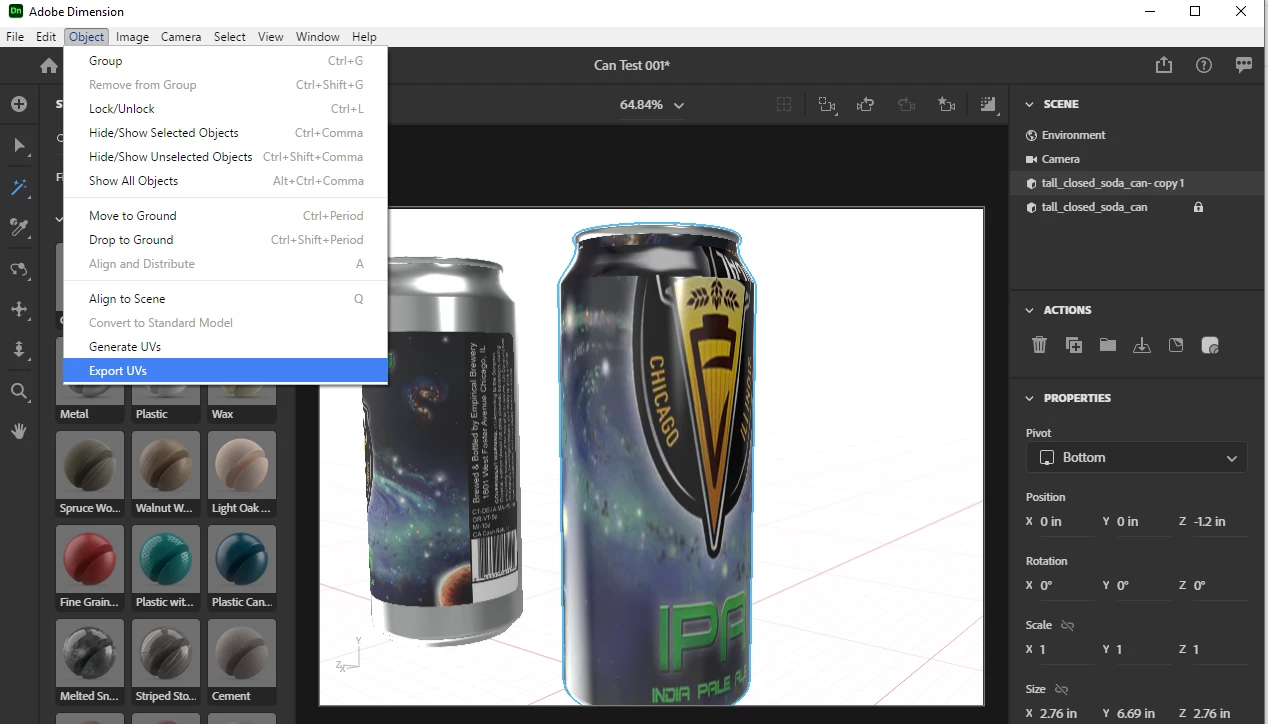Collapse the ACTIONS panel
This screenshot has width=1268, height=724.
point(1030,310)
